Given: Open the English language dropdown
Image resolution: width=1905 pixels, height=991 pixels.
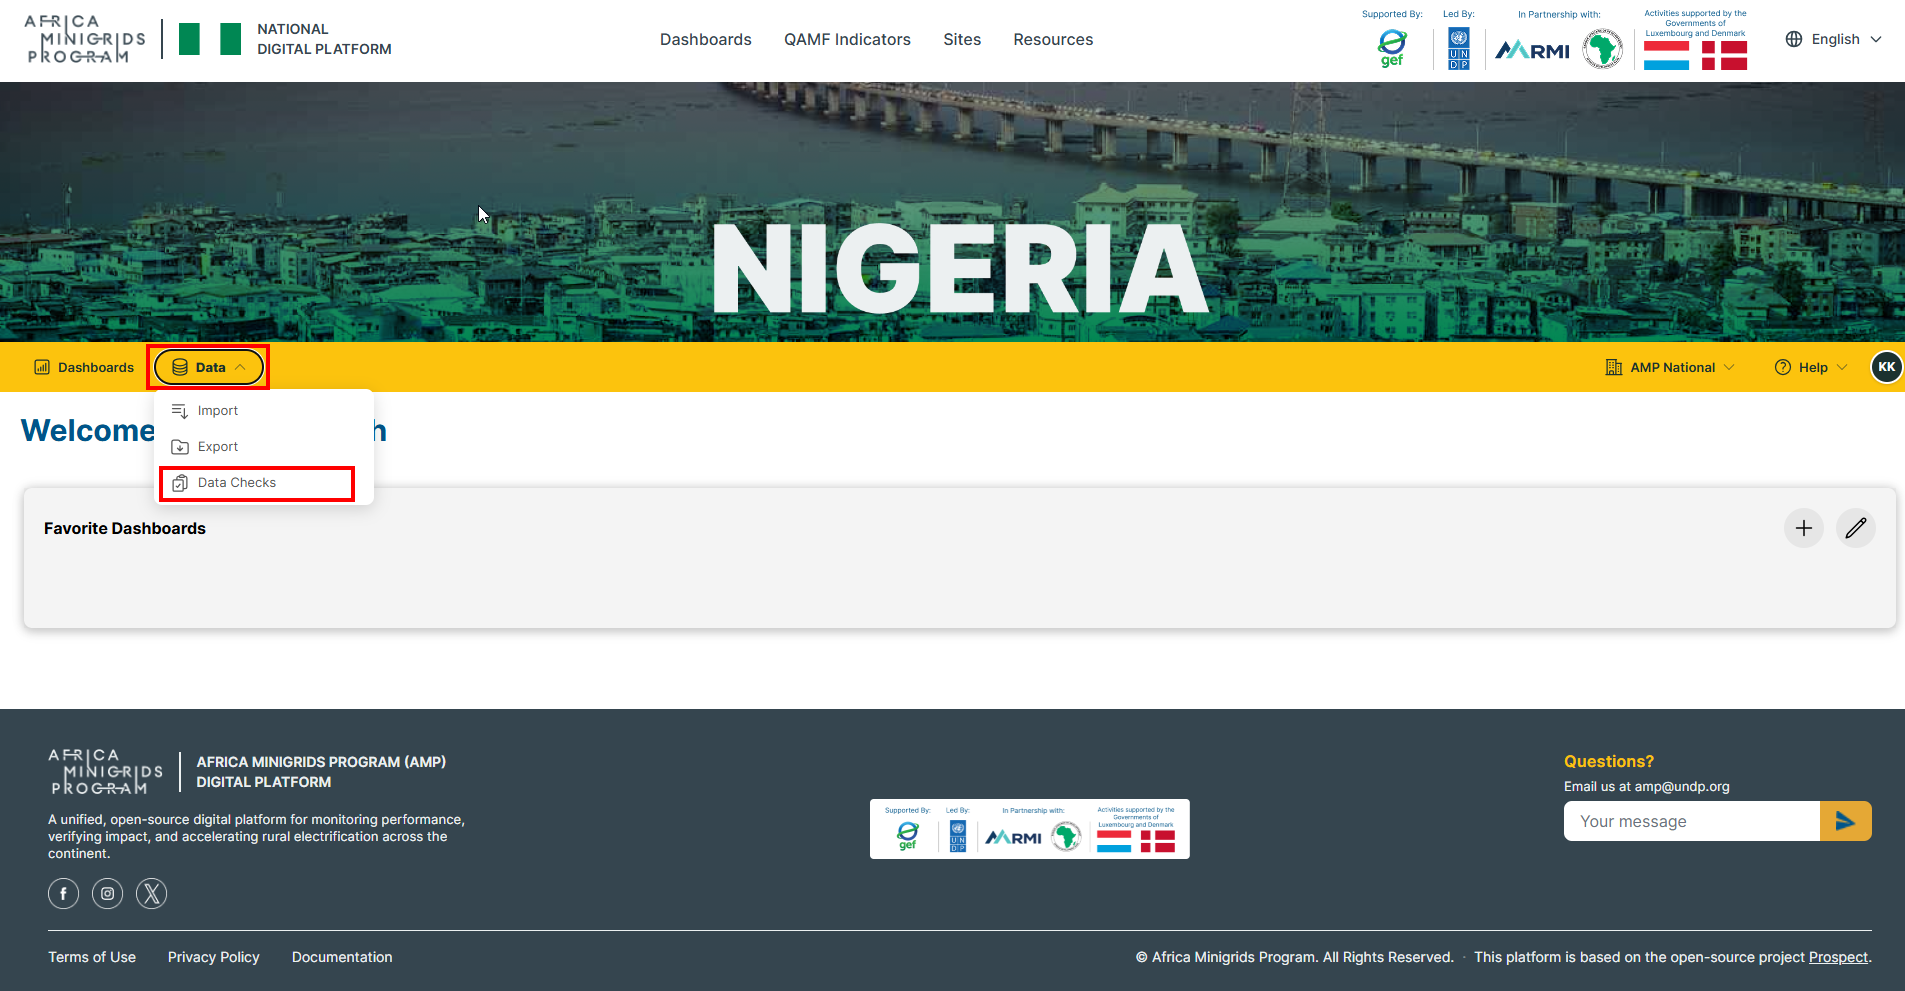Looking at the screenshot, I should [x=1834, y=39].
